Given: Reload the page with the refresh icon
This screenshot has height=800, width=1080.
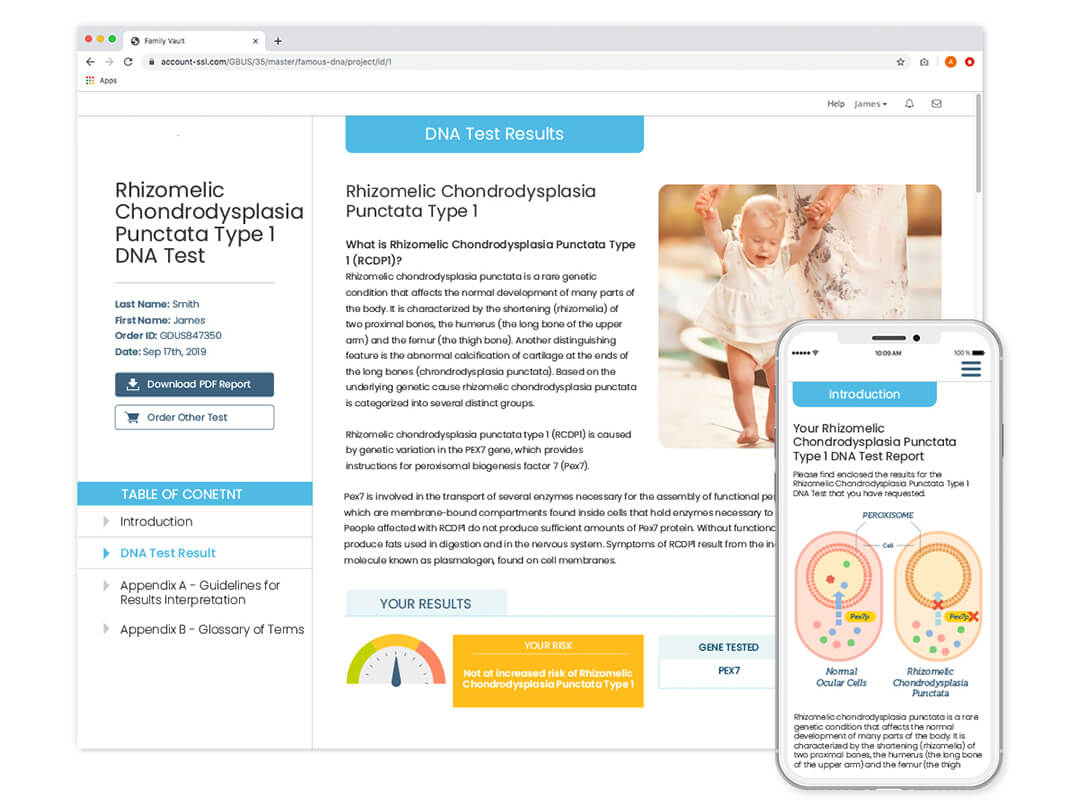Looking at the screenshot, I should [128, 61].
